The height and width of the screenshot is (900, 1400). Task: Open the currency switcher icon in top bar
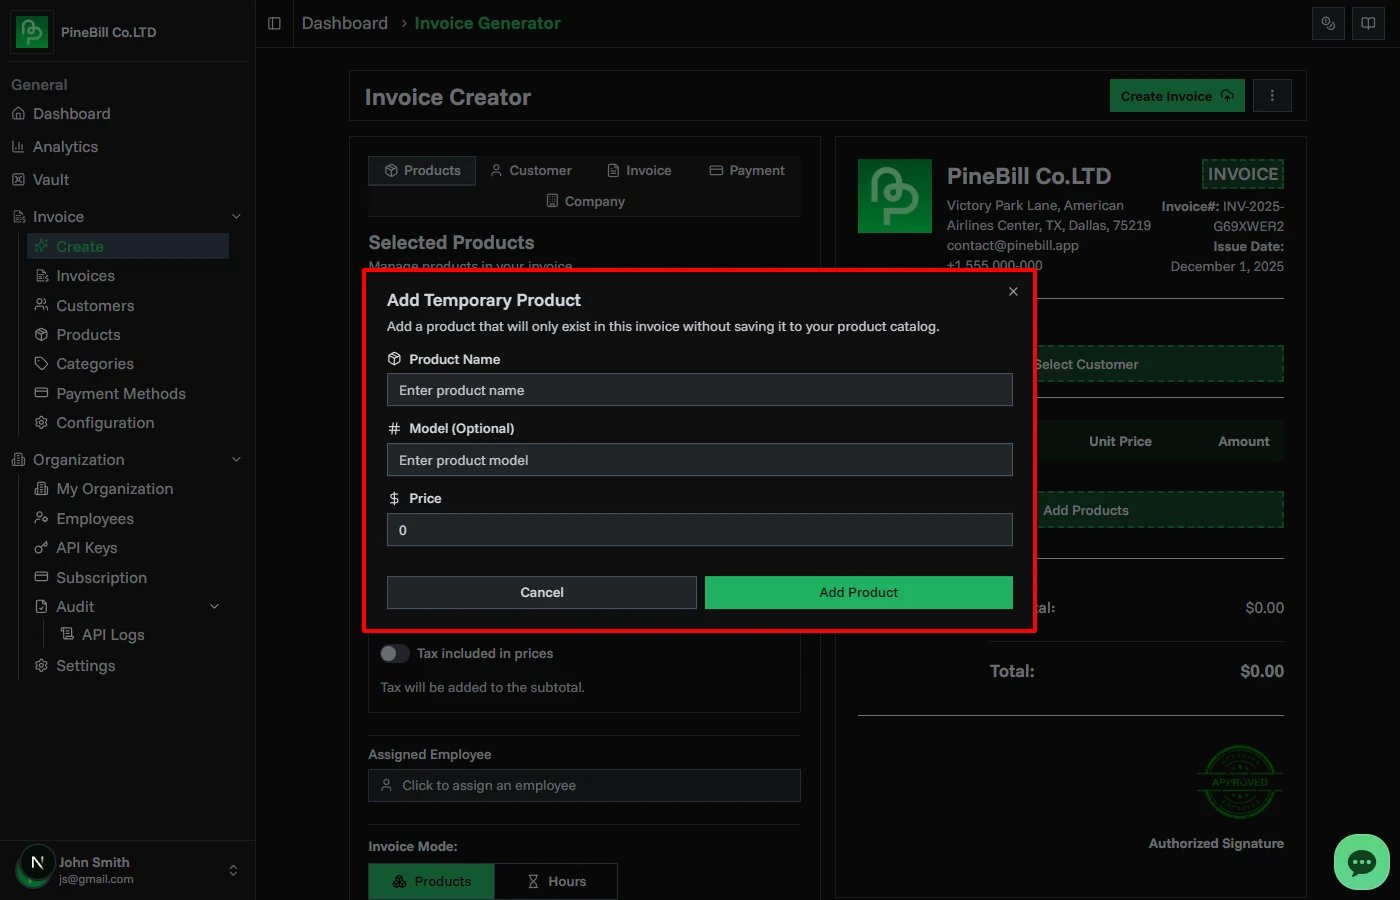(1328, 23)
